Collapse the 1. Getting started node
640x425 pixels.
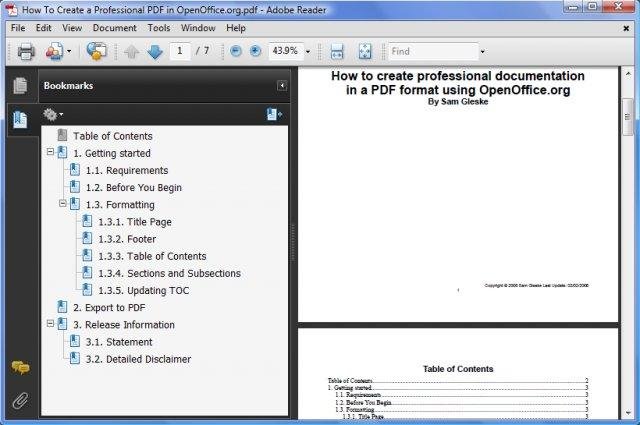click(x=50, y=152)
